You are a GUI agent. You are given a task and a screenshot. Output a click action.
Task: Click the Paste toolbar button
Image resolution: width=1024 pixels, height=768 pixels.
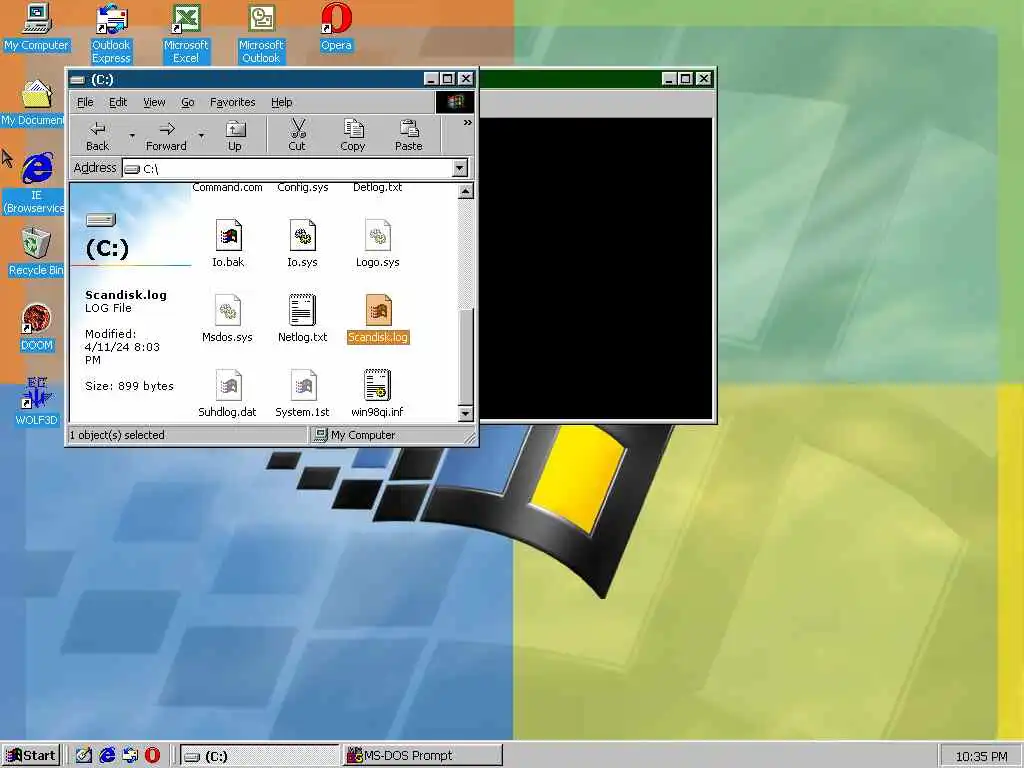[x=409, y=136]
